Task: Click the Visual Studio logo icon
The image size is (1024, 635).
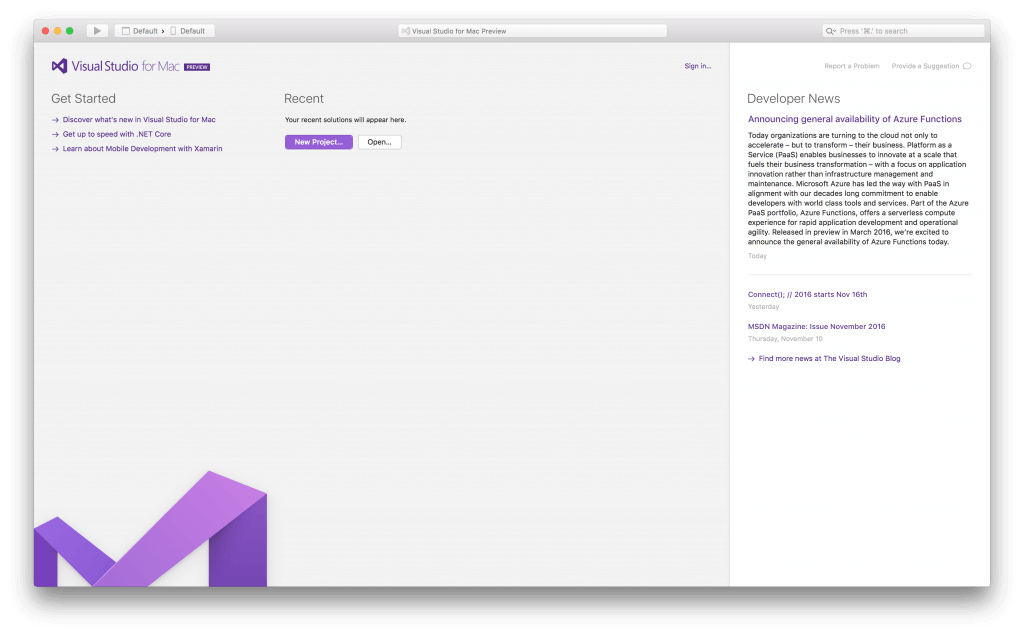Action: click(x=59, y=66)
